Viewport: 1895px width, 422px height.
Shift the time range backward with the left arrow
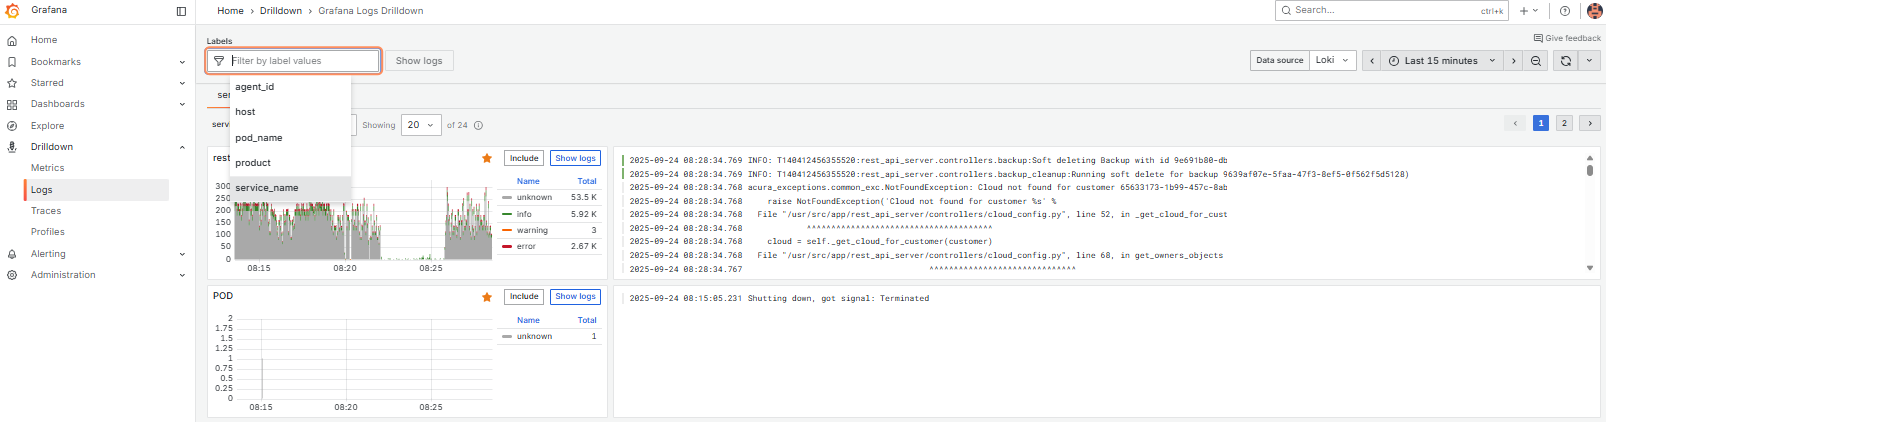[1372, 61]
